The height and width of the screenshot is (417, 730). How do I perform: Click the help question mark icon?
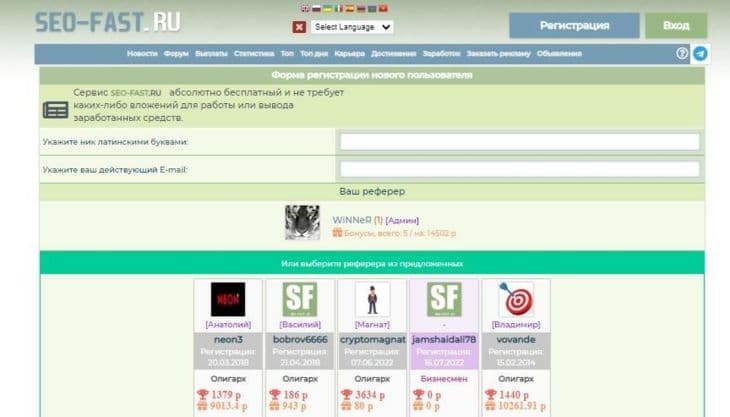point(682,54)
